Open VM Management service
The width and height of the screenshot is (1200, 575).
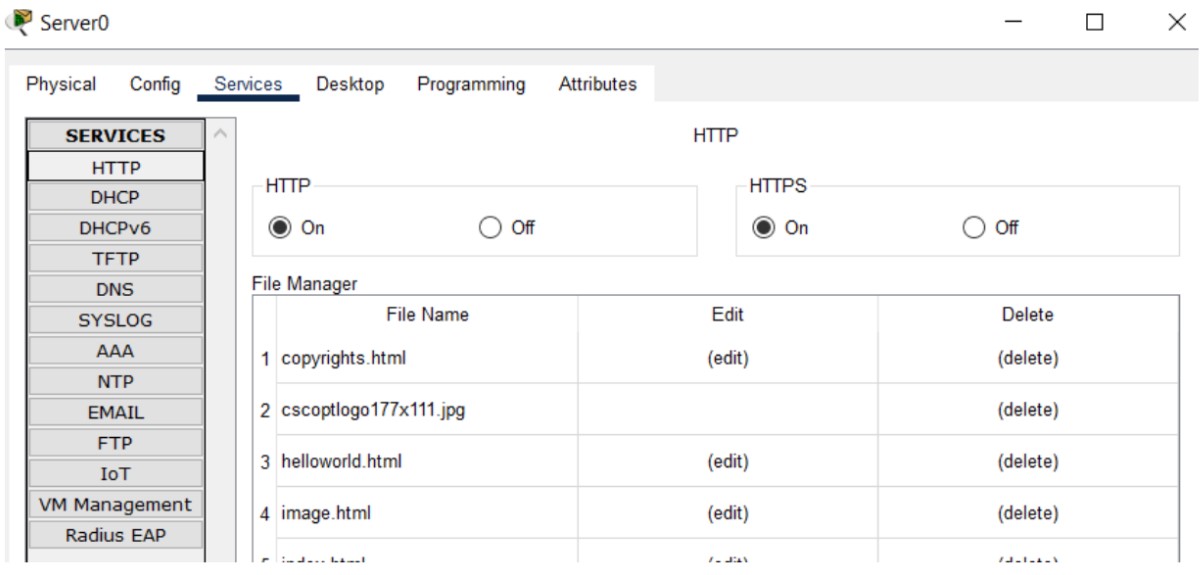point(116,505)
